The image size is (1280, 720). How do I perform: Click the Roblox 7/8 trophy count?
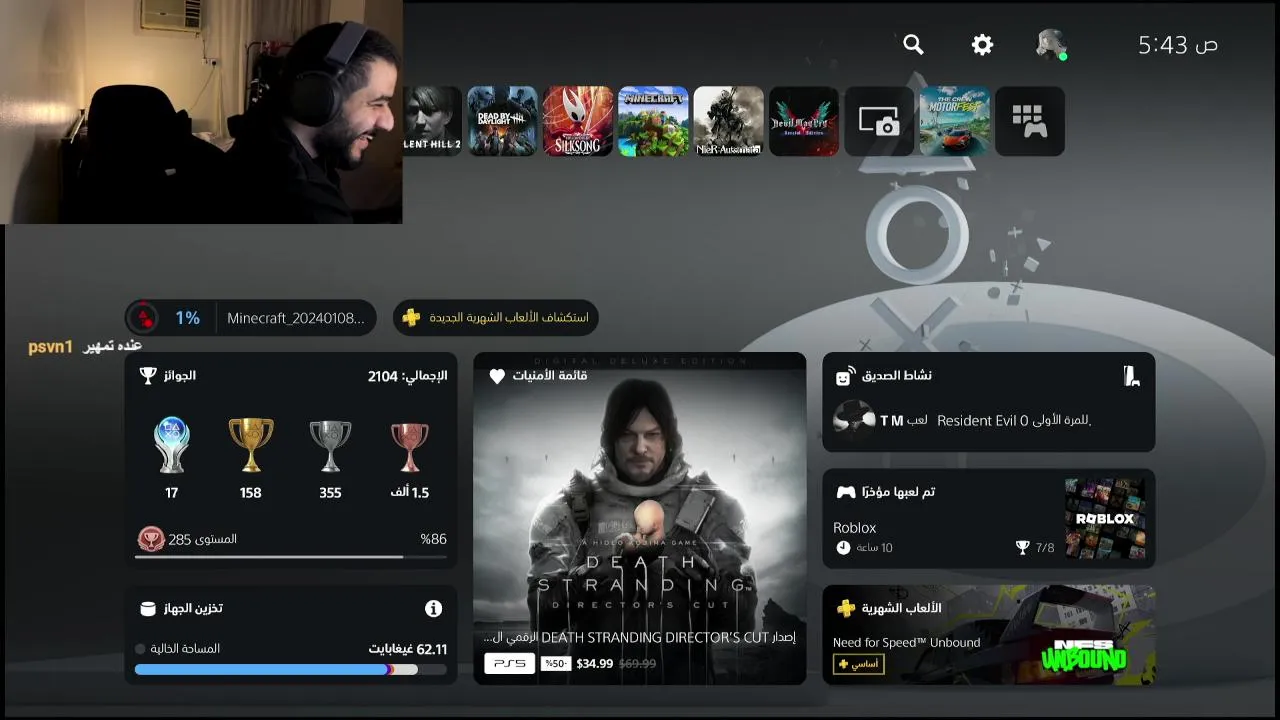[1035, 548]
